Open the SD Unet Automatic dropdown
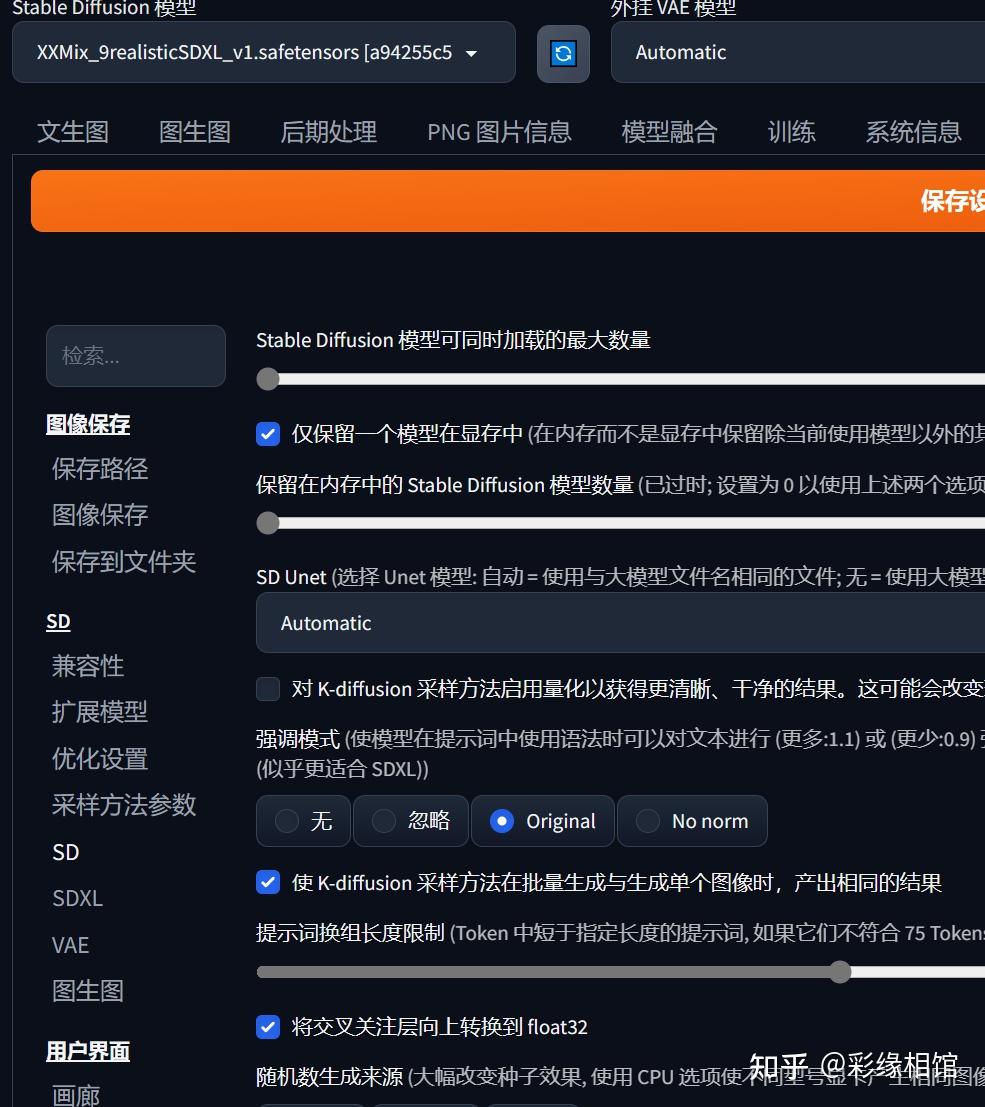985x1107 pixels. pos(620,623)
